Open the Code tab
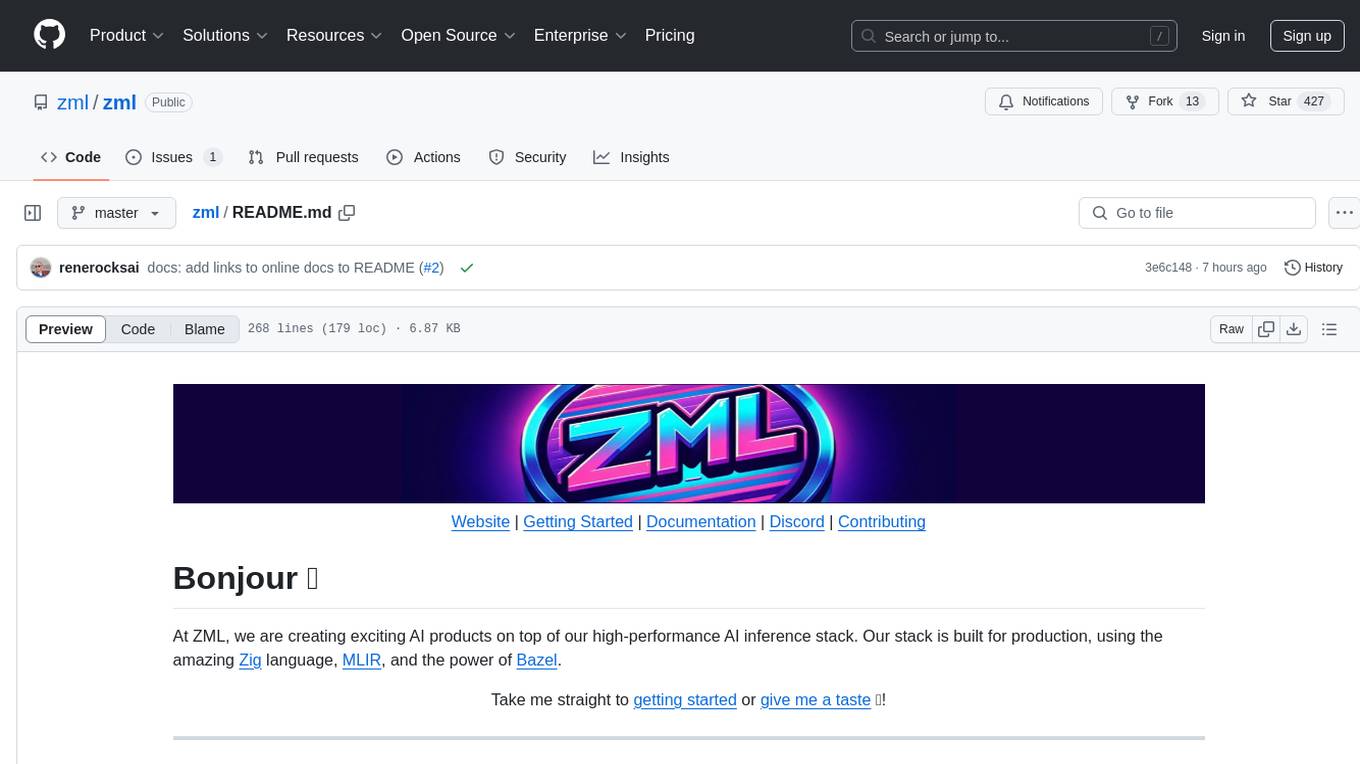This screenshot has width=1360, height=764. click(70, 157)
